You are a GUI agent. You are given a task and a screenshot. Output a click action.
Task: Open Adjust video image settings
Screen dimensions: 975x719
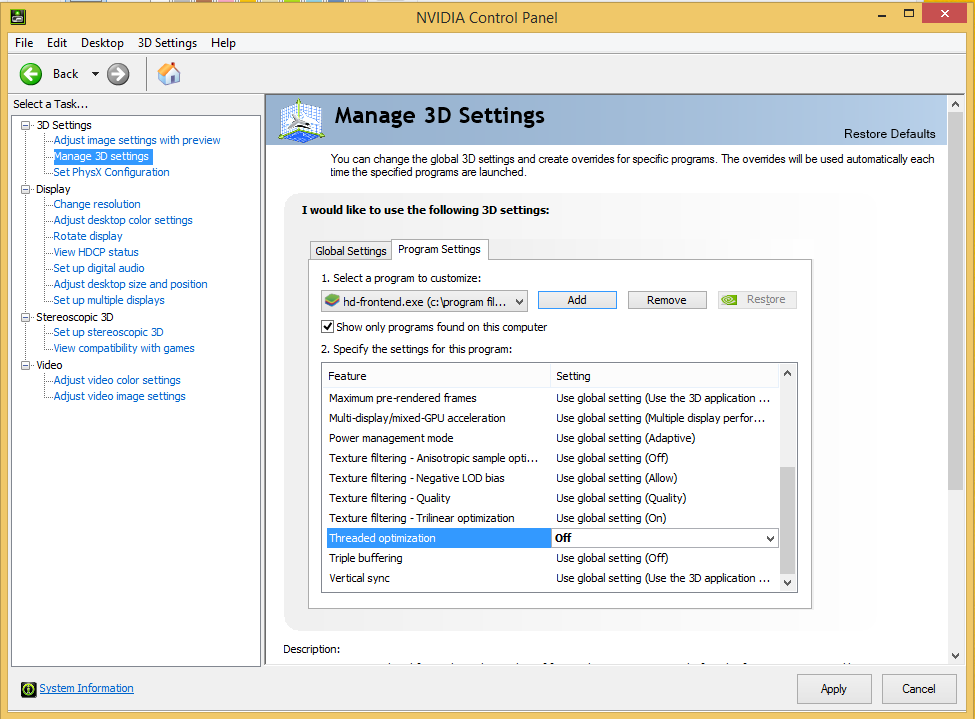(x=119, y=396)
